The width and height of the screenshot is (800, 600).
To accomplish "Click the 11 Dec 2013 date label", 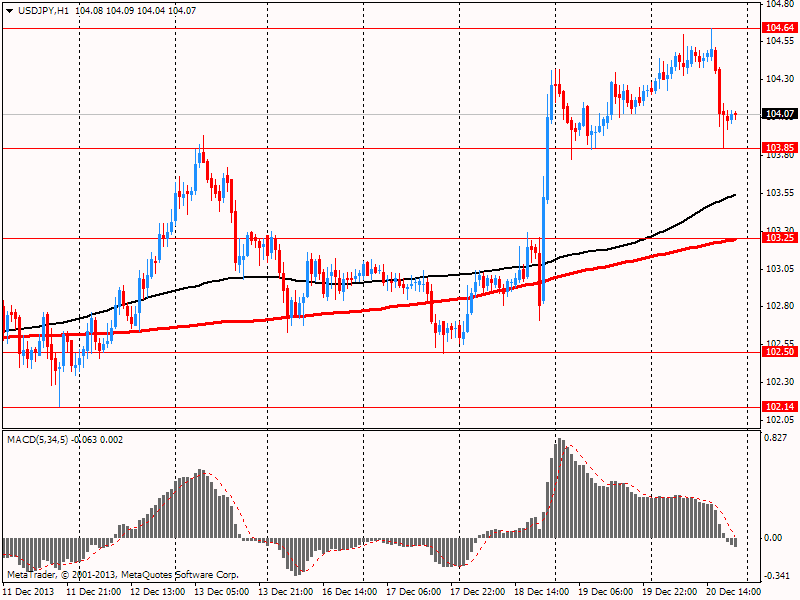I will point(28,591).
